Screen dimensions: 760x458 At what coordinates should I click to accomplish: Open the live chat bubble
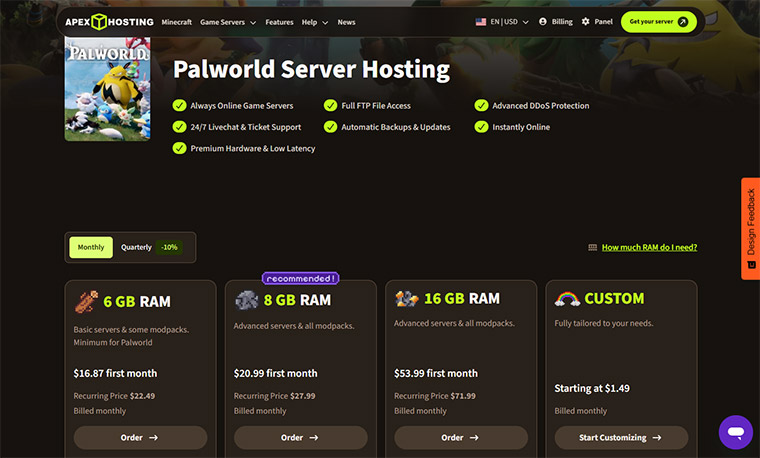[x=736, y=432]
